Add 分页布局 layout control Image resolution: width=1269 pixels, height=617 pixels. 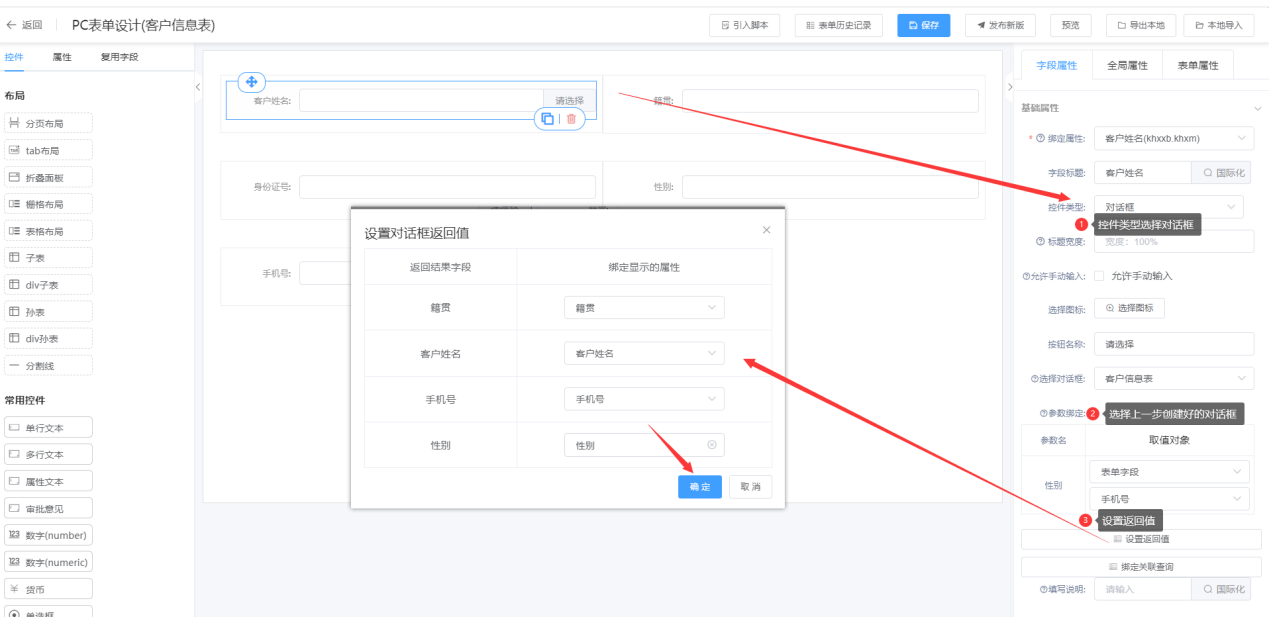coord(48,123)
